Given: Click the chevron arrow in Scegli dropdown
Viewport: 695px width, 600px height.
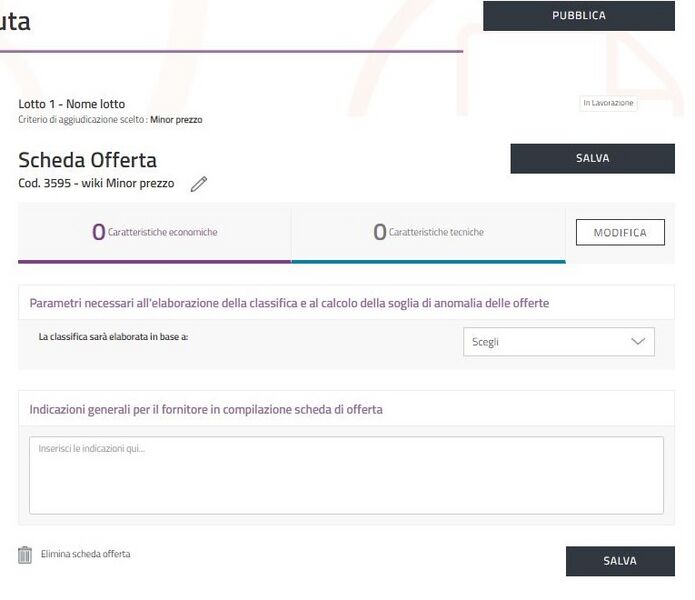Looking at the screenshot, I should click(x=639, y=342).
